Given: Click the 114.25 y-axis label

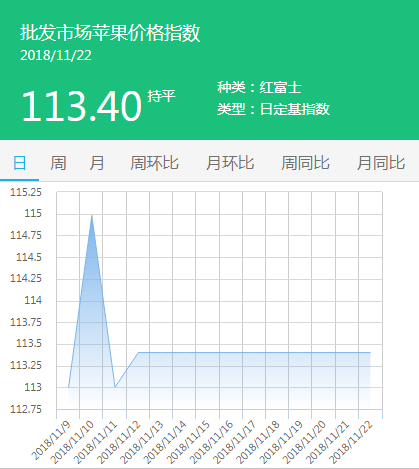Looking at the screenshot, I should click(26, 278).
